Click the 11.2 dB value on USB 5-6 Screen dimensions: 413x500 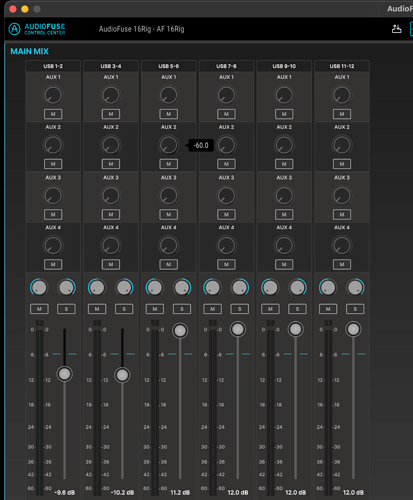click(x=180, y=492)
